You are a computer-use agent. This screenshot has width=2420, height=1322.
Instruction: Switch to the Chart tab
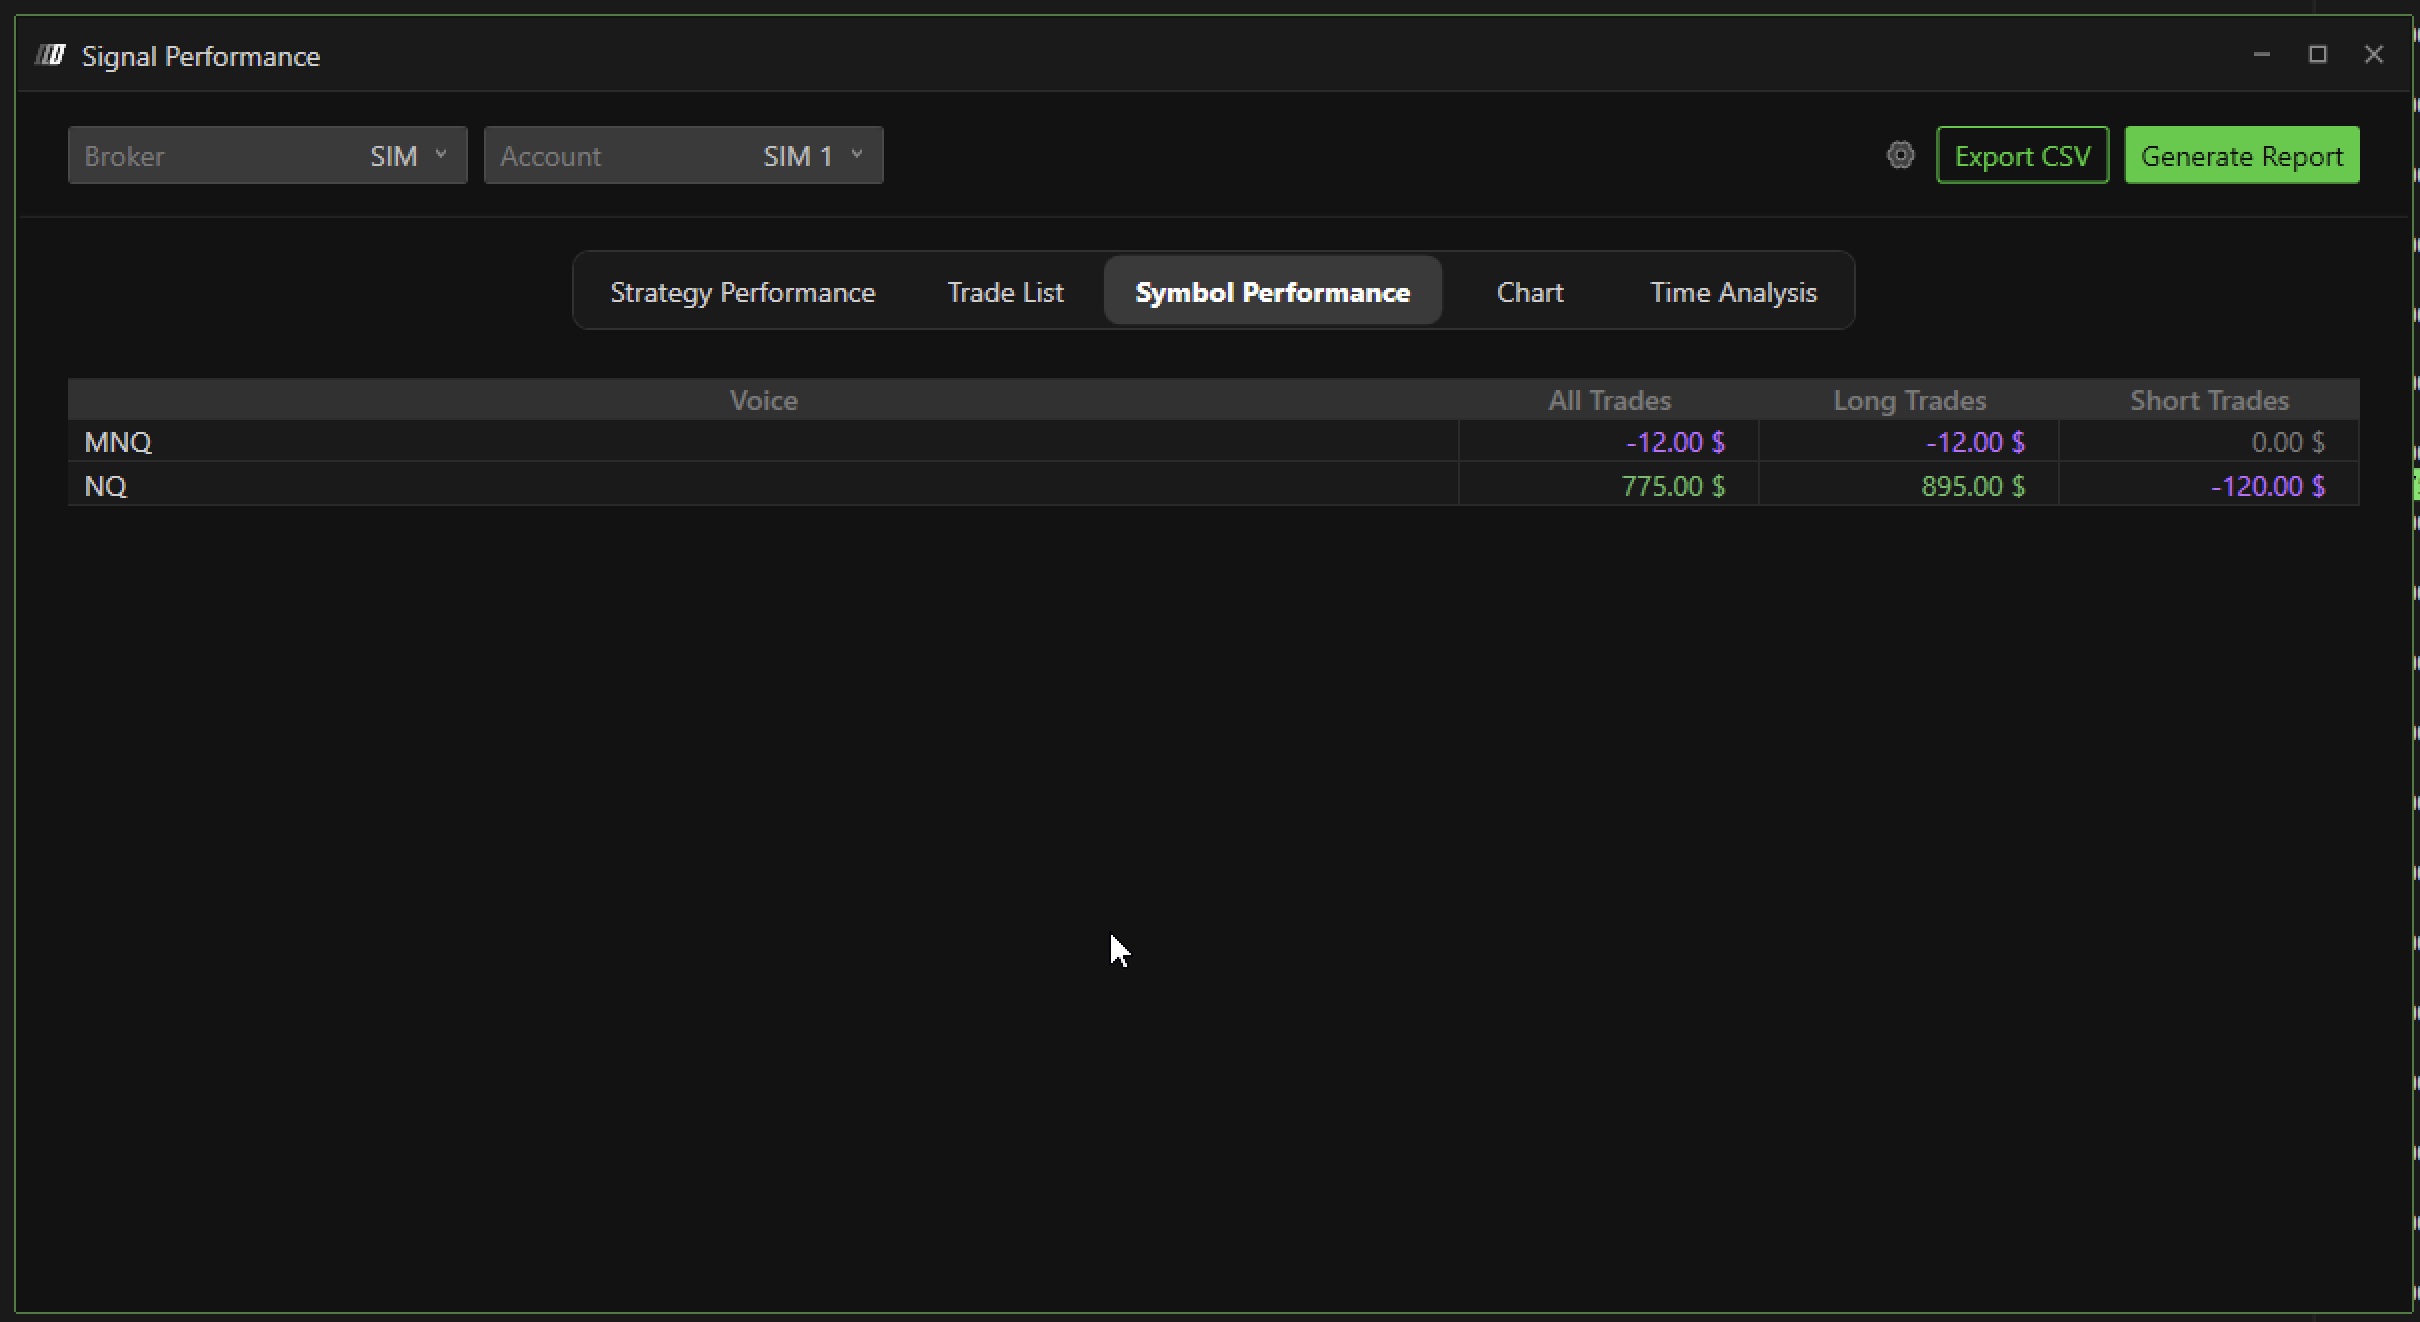1529,292
